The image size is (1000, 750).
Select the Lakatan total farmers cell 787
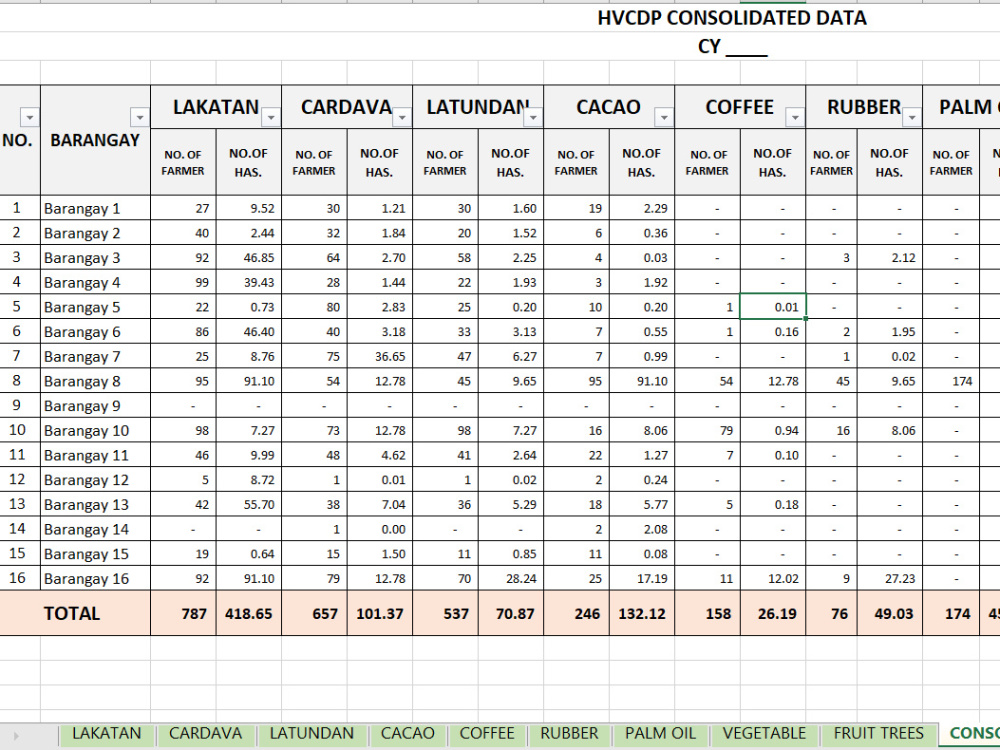pos(184,613)
